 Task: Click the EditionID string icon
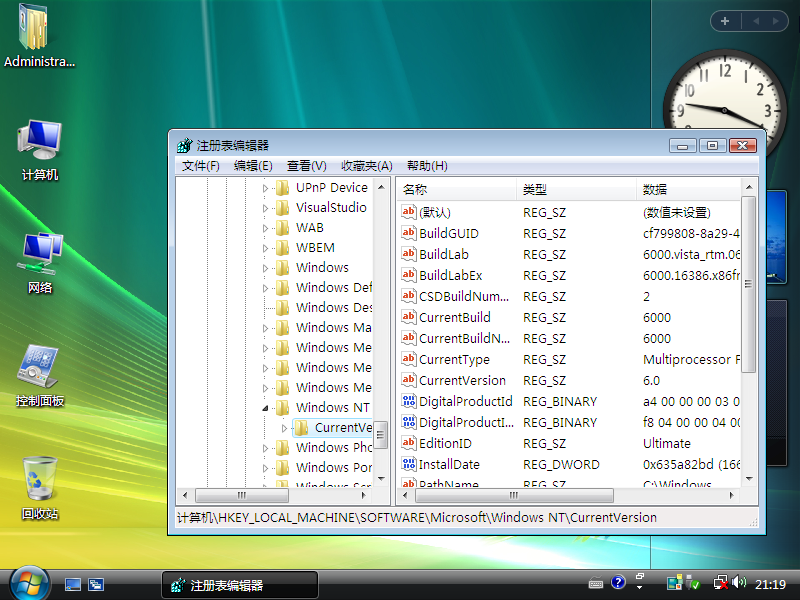(409, 443)
